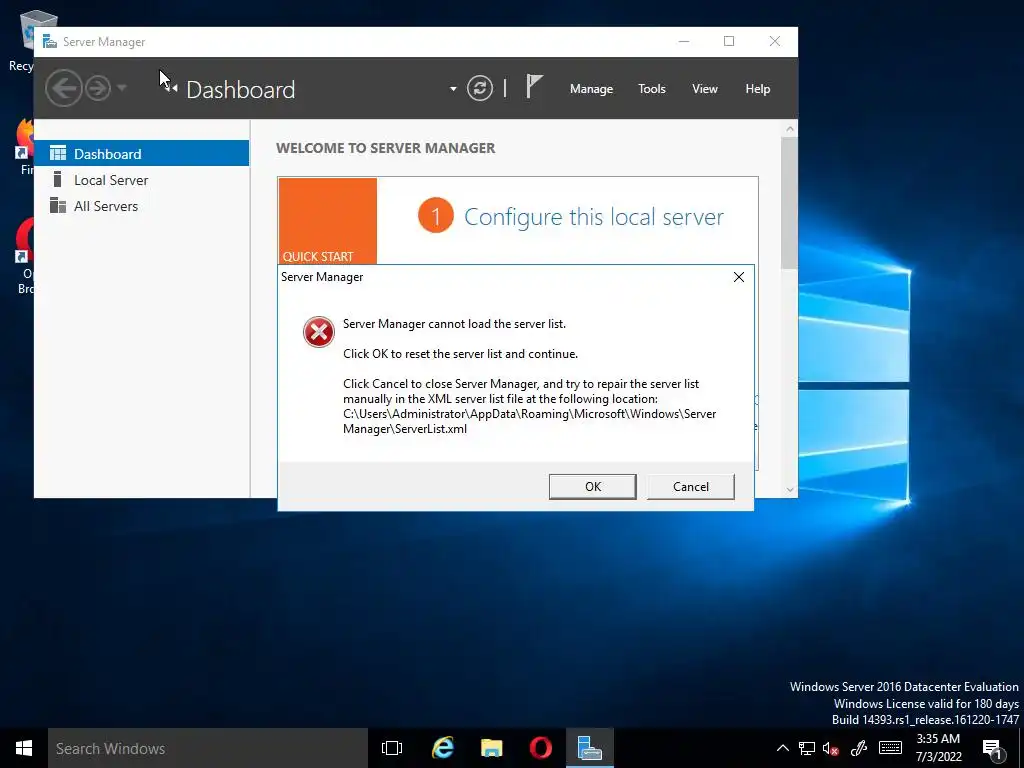The width and height of the screenshot is (1024, 768).
Task: Launch Internet Explorer from the taskbar
Action: (443, 748)
